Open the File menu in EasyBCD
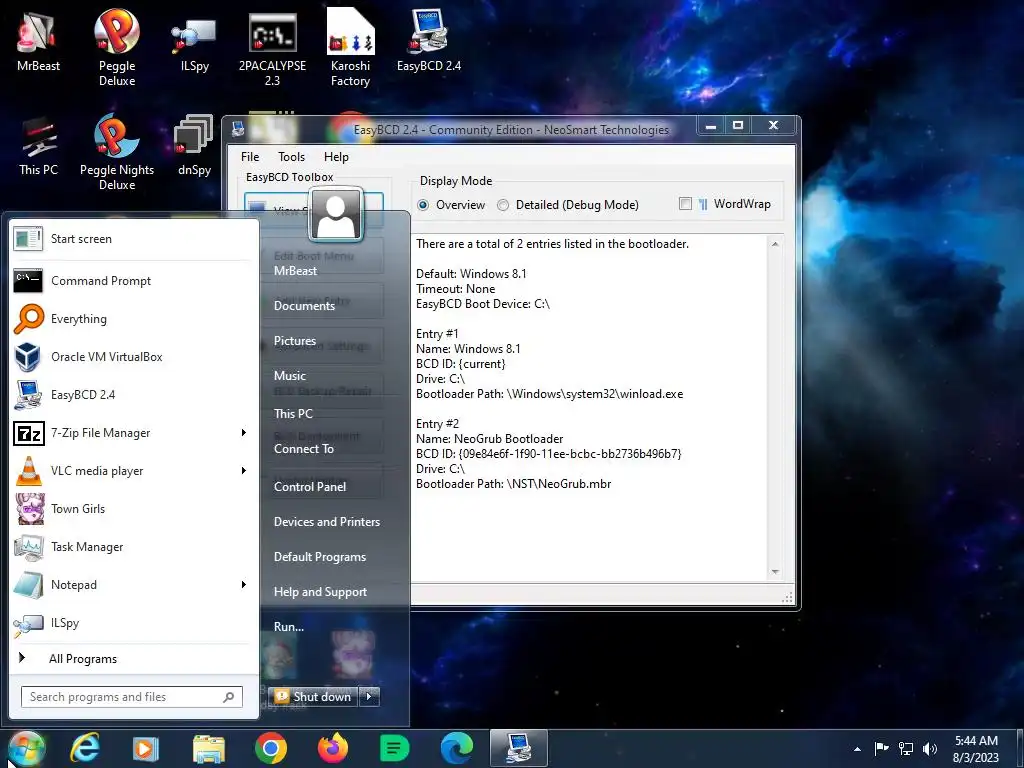The width and height of the screenshot is (1024, 768). pos(249,157)
